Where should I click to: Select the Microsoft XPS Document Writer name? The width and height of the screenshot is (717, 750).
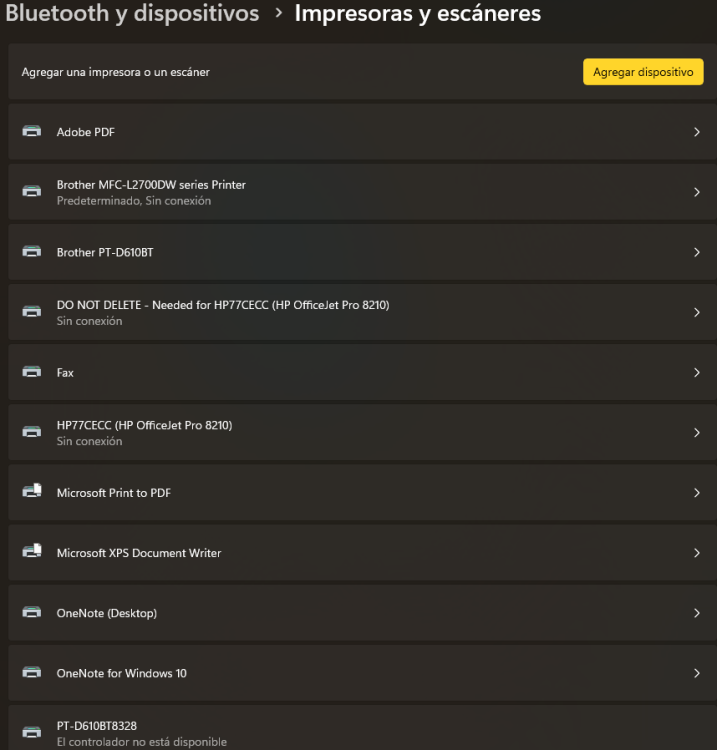[139, 553]
